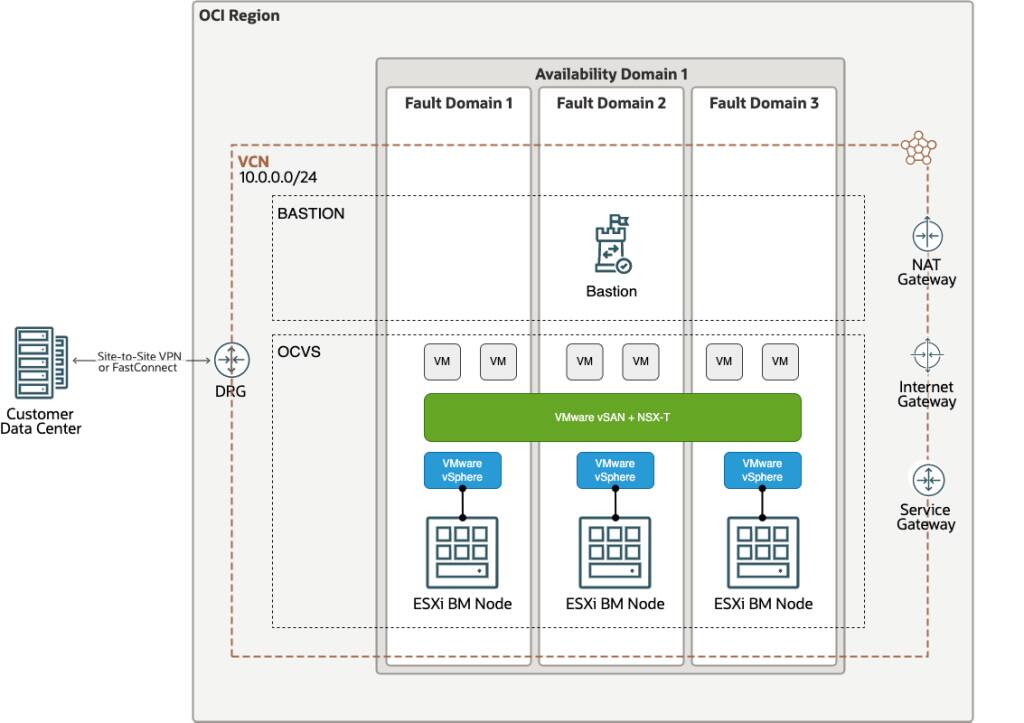Open the Service Gateway icon
Image resolution: width=1024 pixels, height=723 pixels.
(x=927, y=480)
